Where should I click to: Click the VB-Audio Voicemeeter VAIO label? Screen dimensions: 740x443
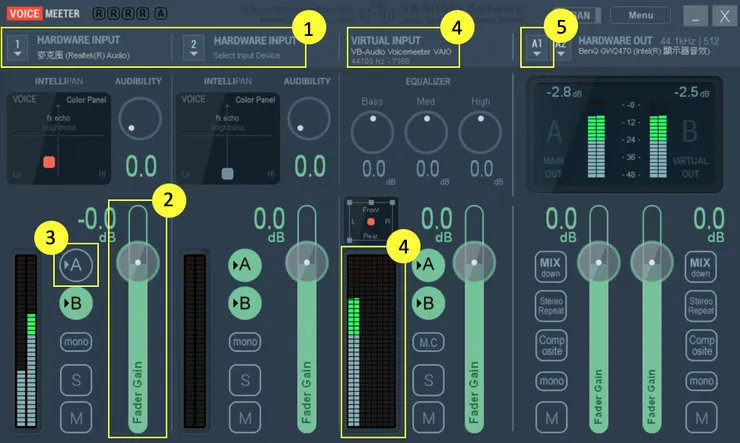(x=401, y=52)
